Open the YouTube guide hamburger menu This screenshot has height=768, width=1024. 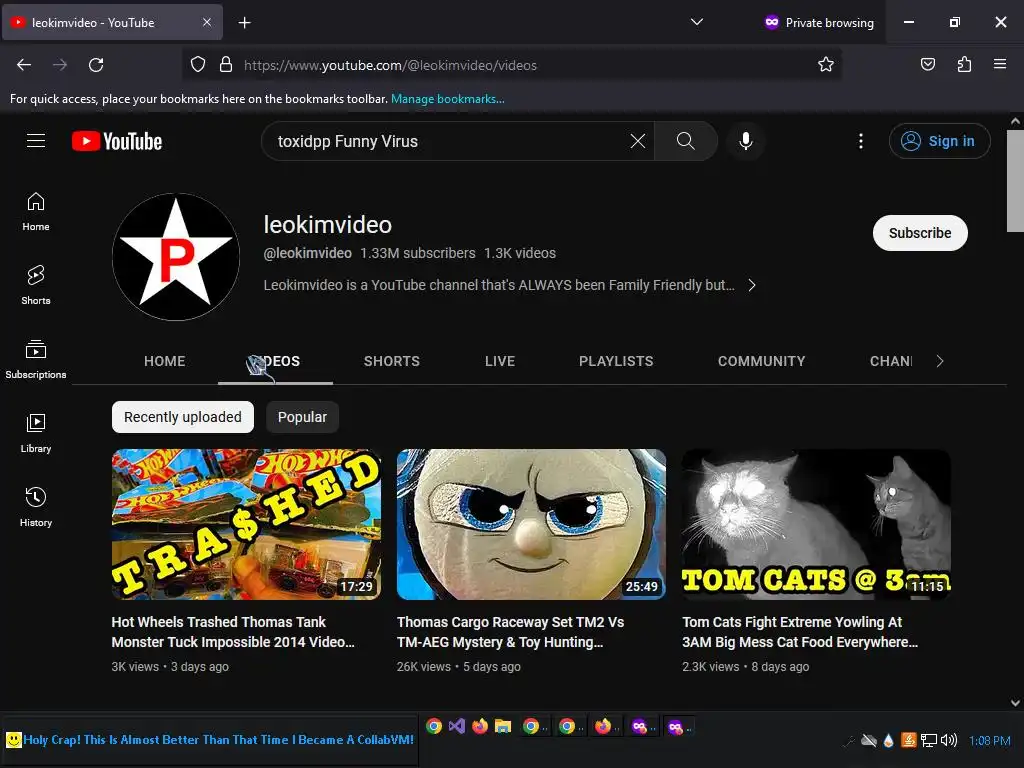coord(36,140)
